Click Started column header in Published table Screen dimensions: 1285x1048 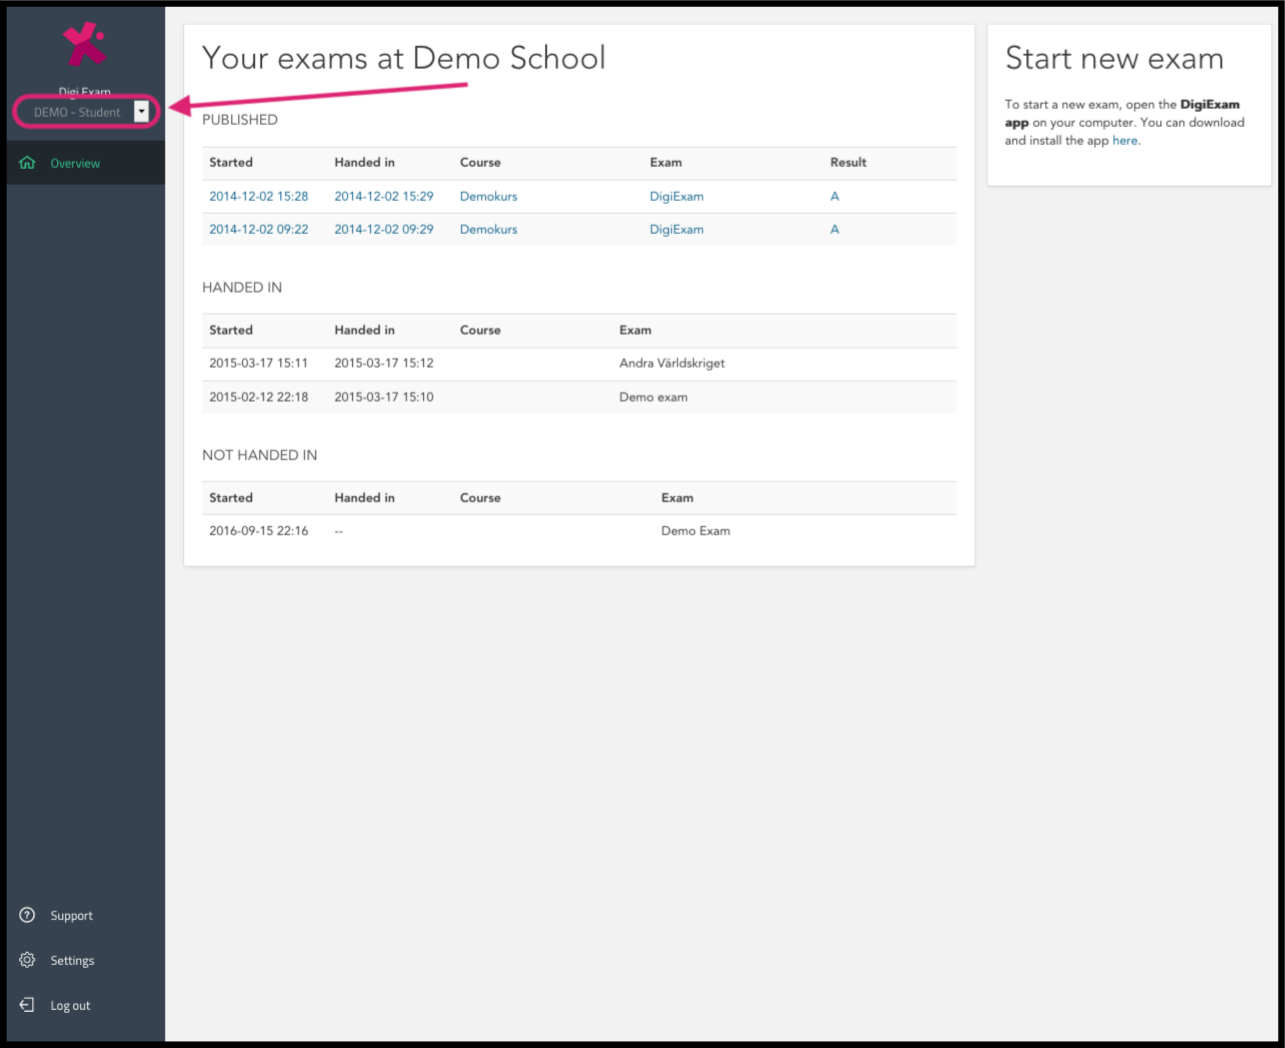(x=231, y=162)
